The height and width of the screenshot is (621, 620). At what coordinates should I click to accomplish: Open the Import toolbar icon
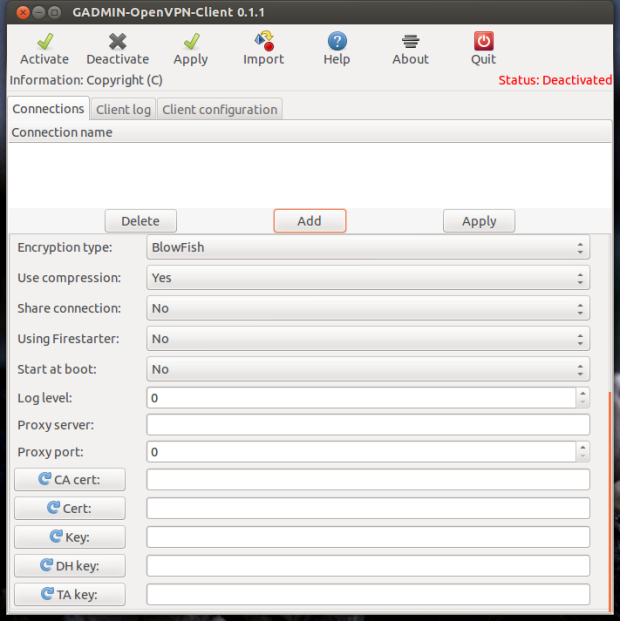click(x=264, y=41)
